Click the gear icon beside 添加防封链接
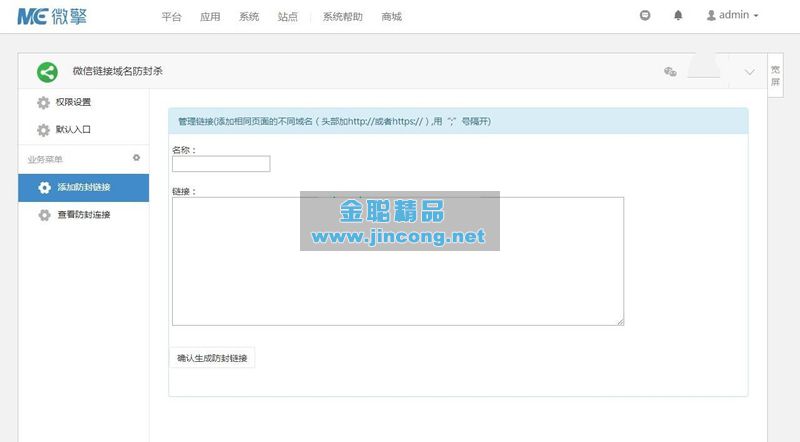 click(44, 187)
